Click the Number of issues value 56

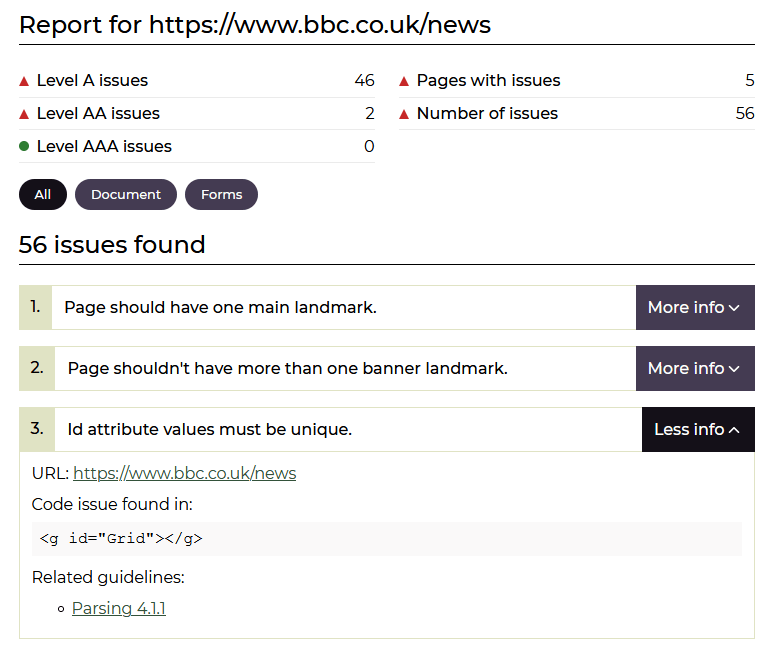point(745,113)
